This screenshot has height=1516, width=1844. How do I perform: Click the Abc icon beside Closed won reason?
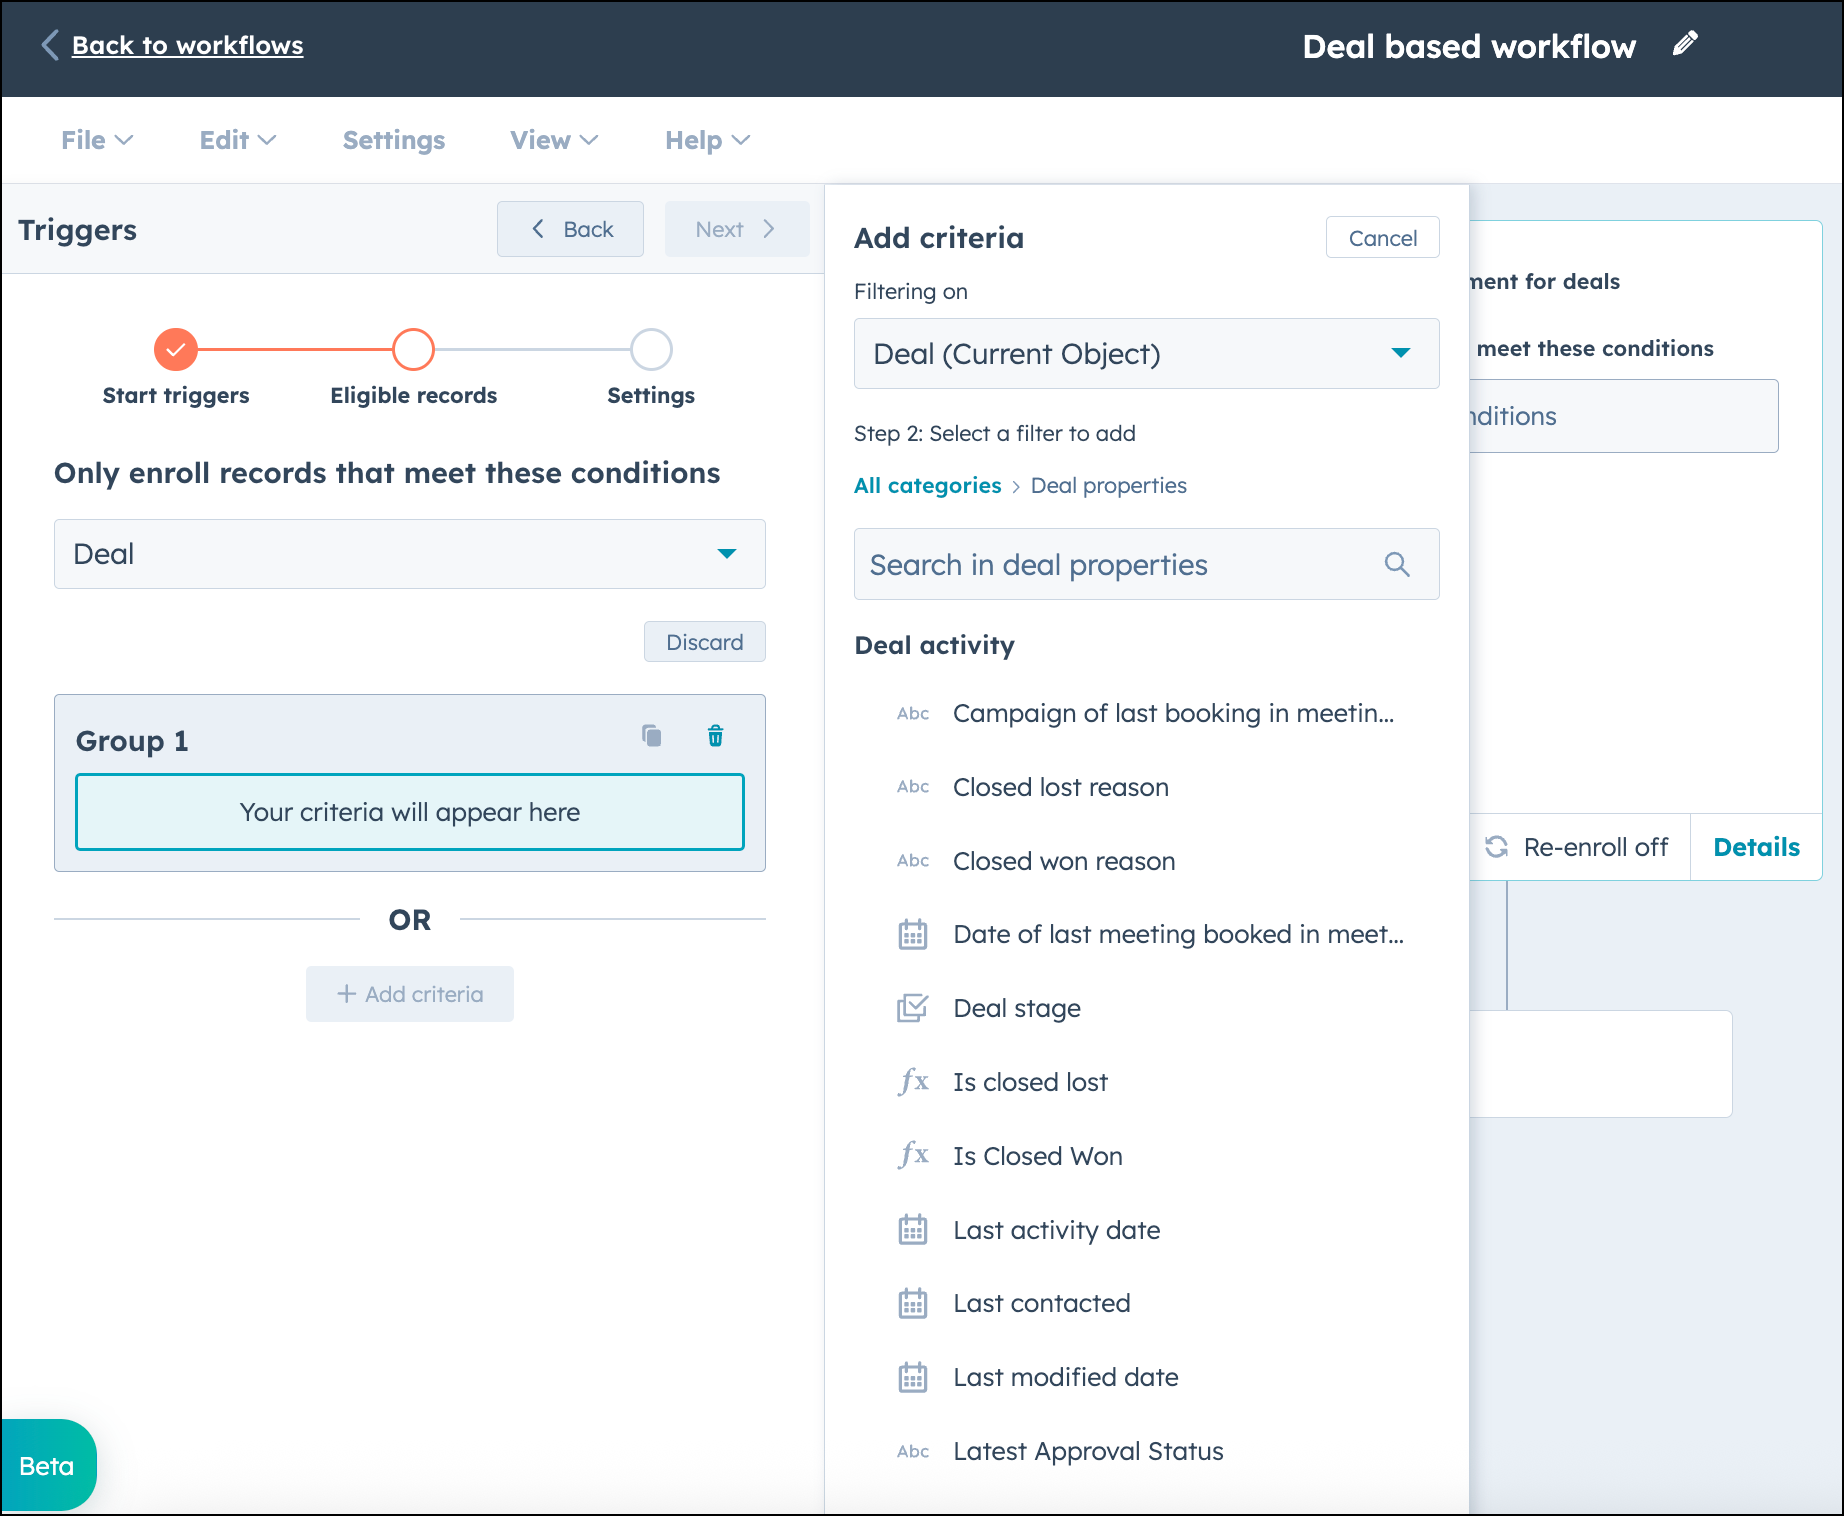click(913, 861)
